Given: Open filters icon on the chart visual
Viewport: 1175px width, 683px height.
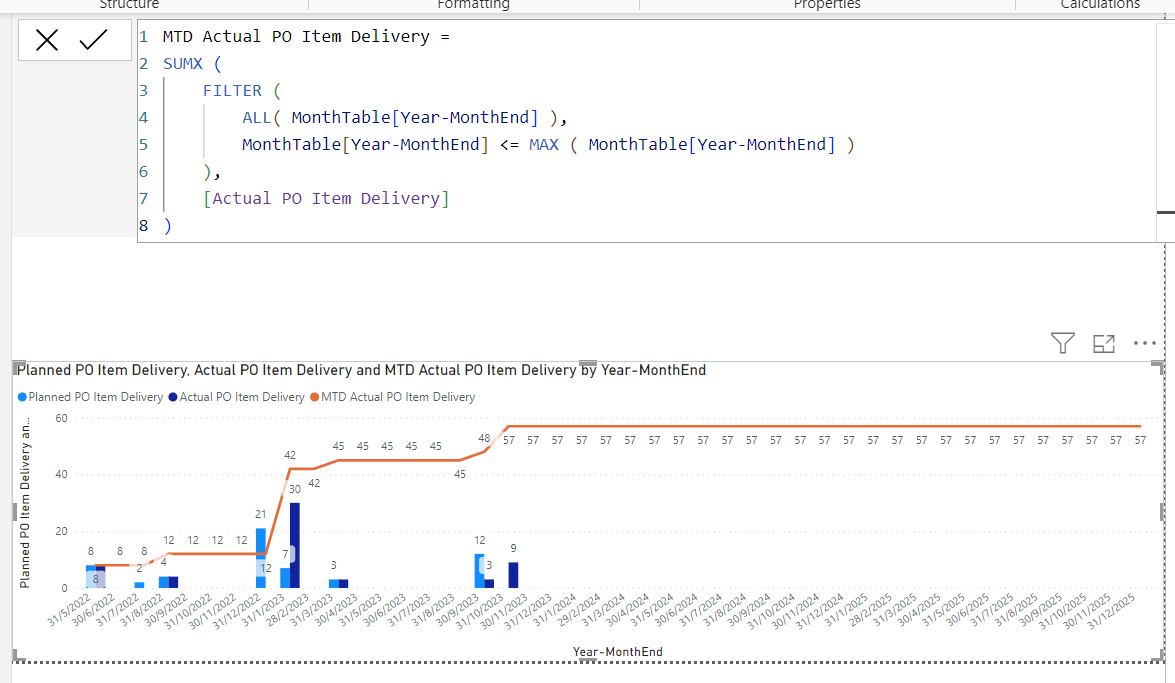Looking at the screenshot, I should (x=1063, y=343).
